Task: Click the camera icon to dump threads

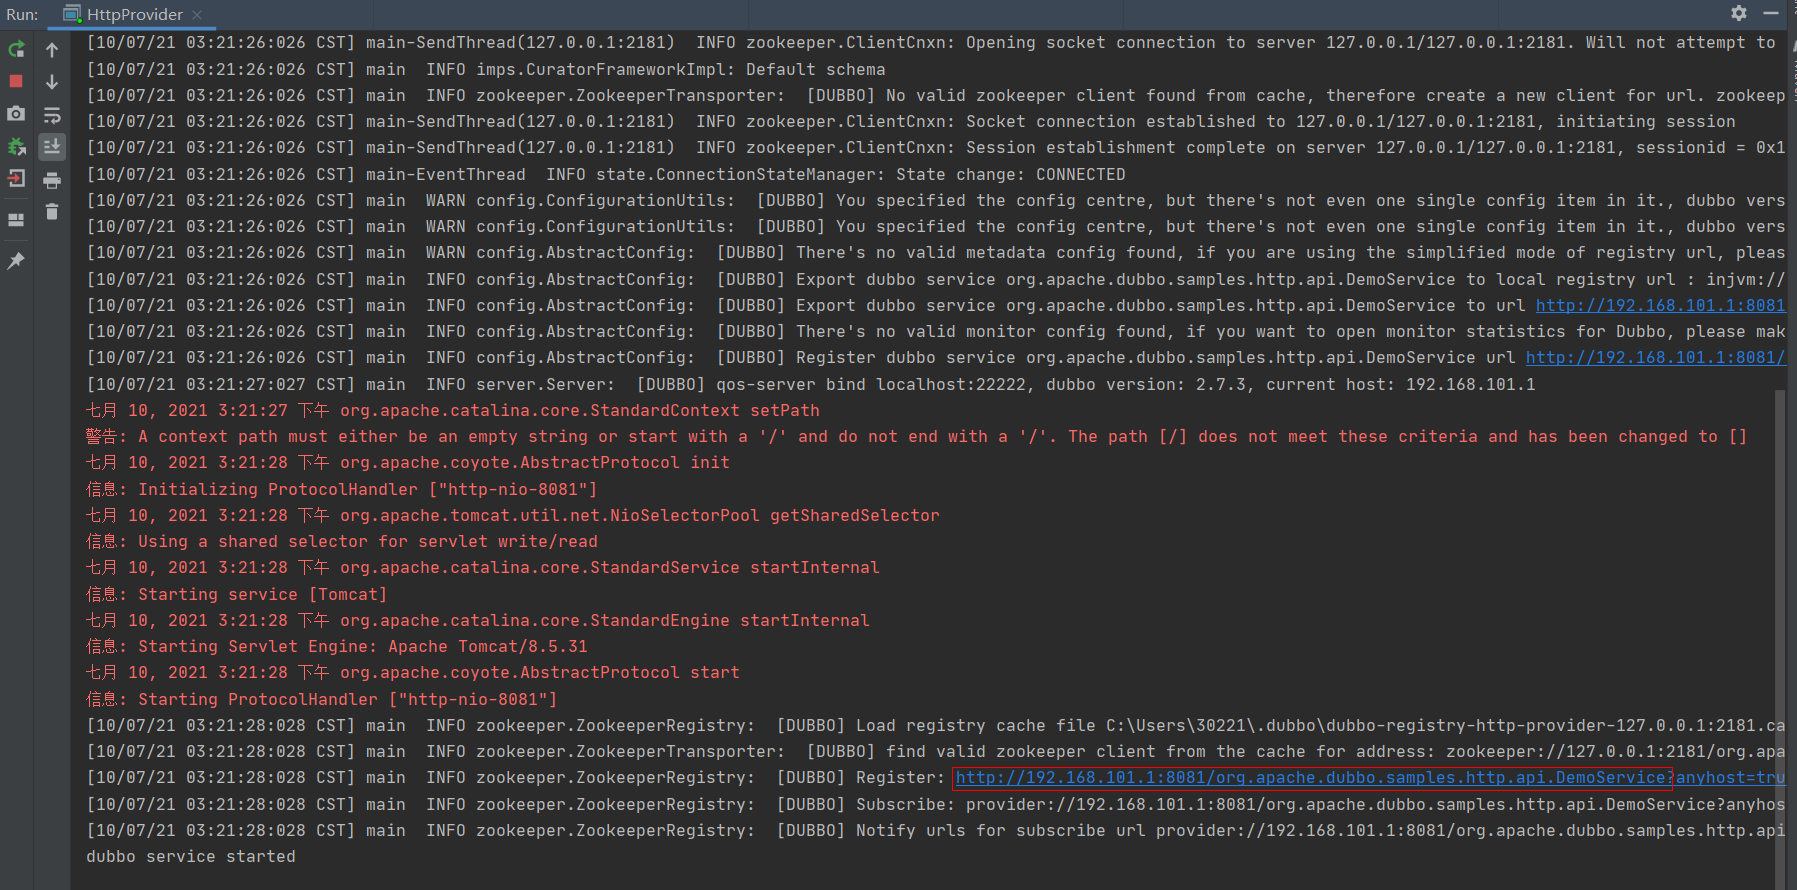Action: (16, 114)
